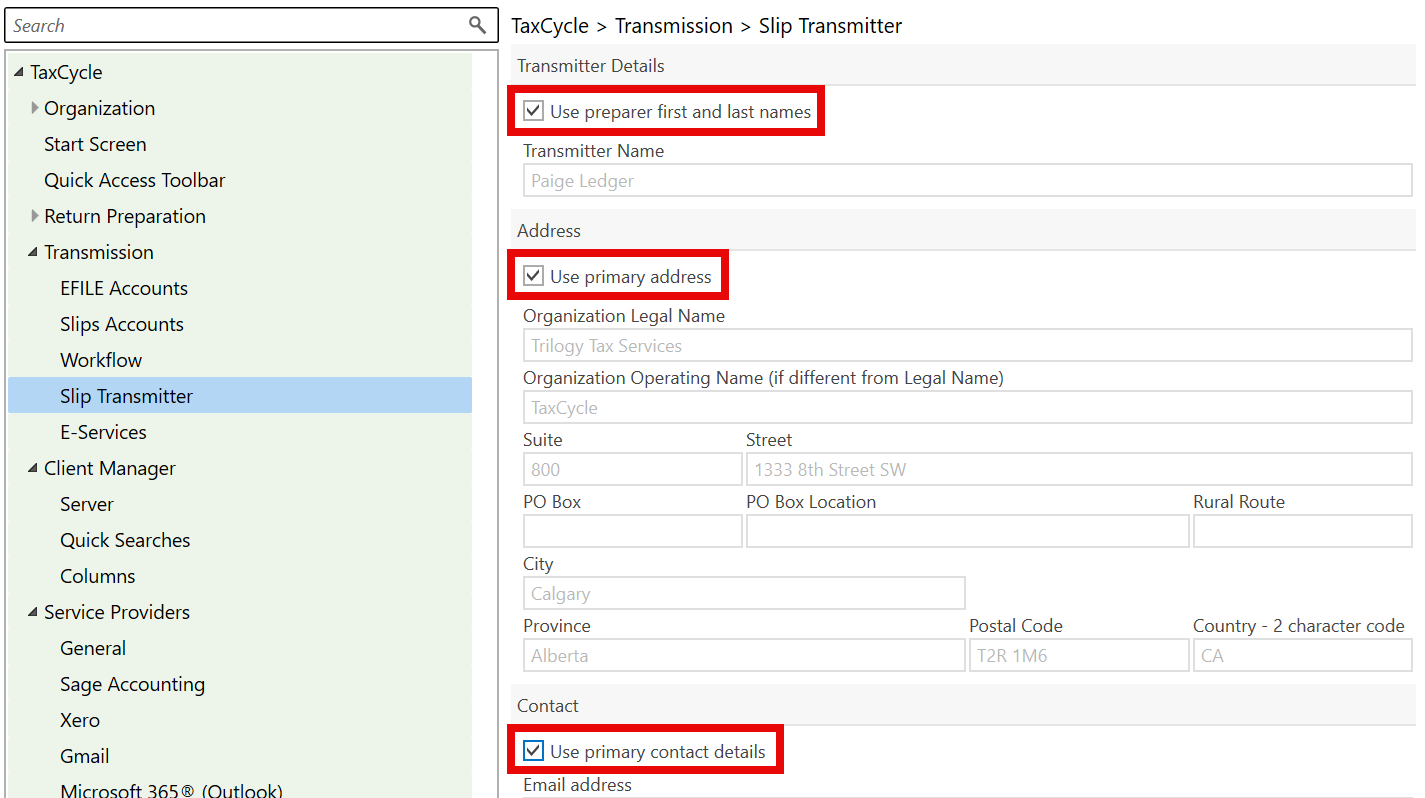The height and width of the screenshot is (798, 1425).
Task: Select Quick Searches in the tree
Action: [125, 540]
